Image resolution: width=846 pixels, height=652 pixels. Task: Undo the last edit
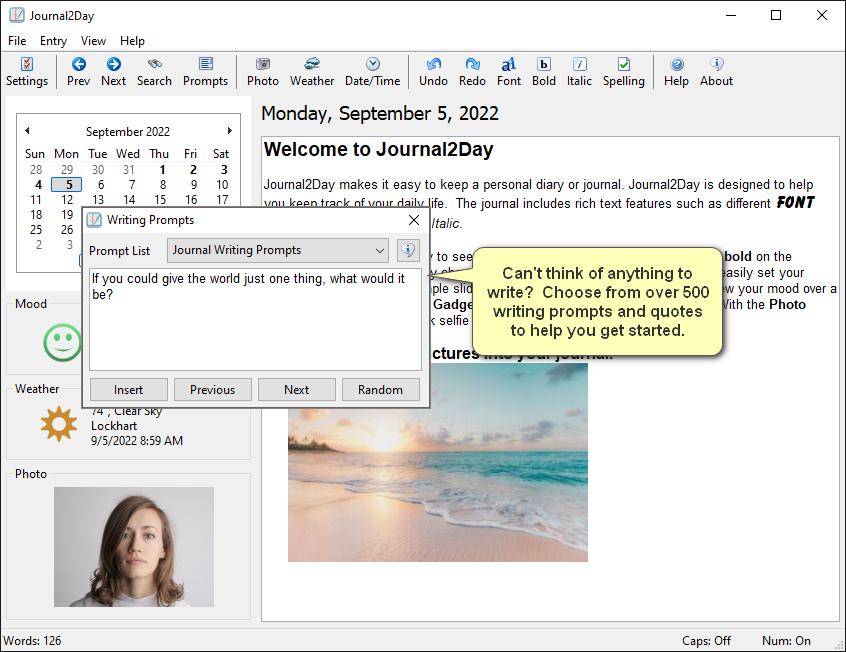click(x=433, y=72)
